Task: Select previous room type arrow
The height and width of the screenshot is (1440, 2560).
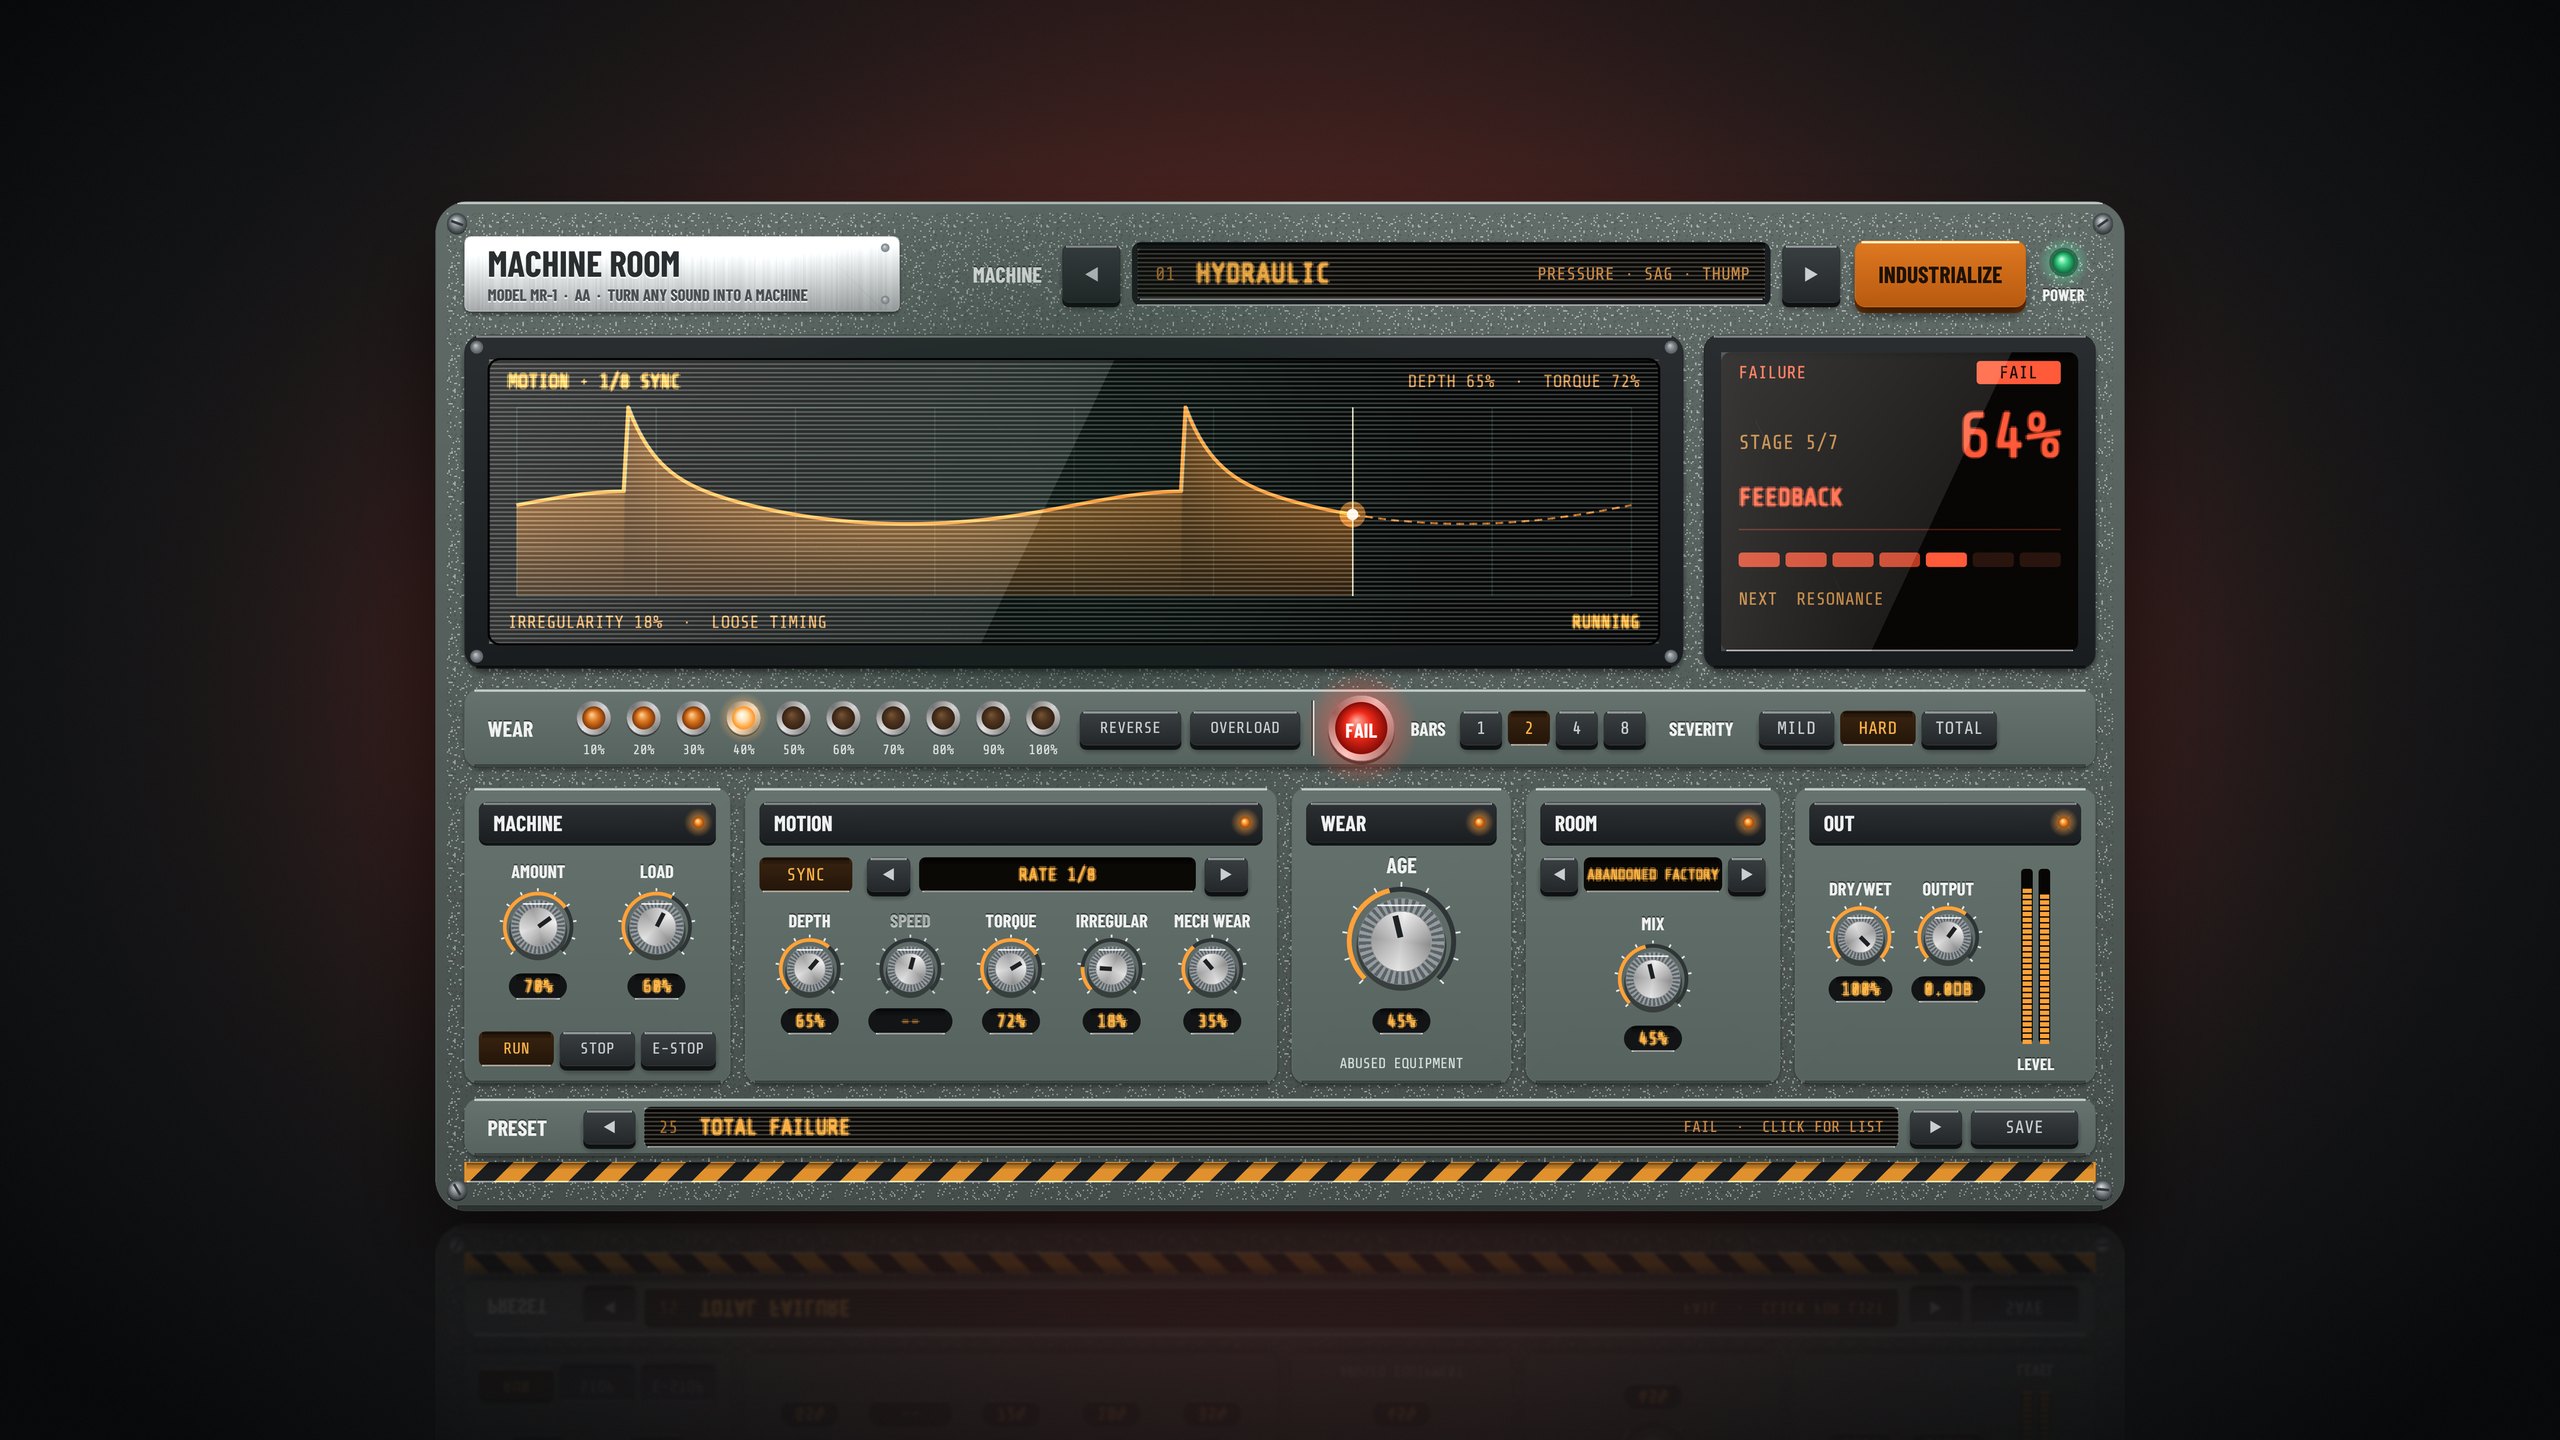Action: (1558, 875)
